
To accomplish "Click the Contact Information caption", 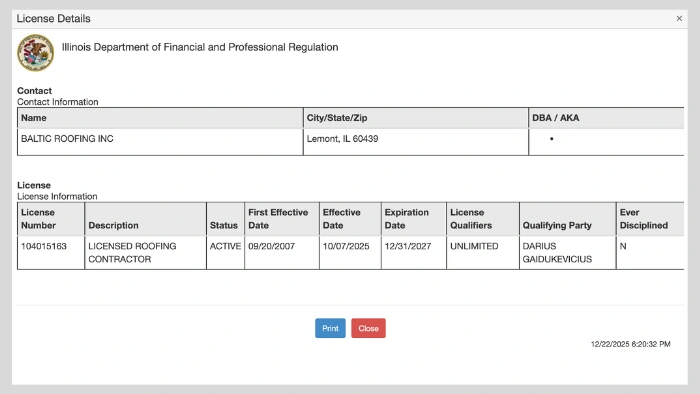I will [58, 102].
